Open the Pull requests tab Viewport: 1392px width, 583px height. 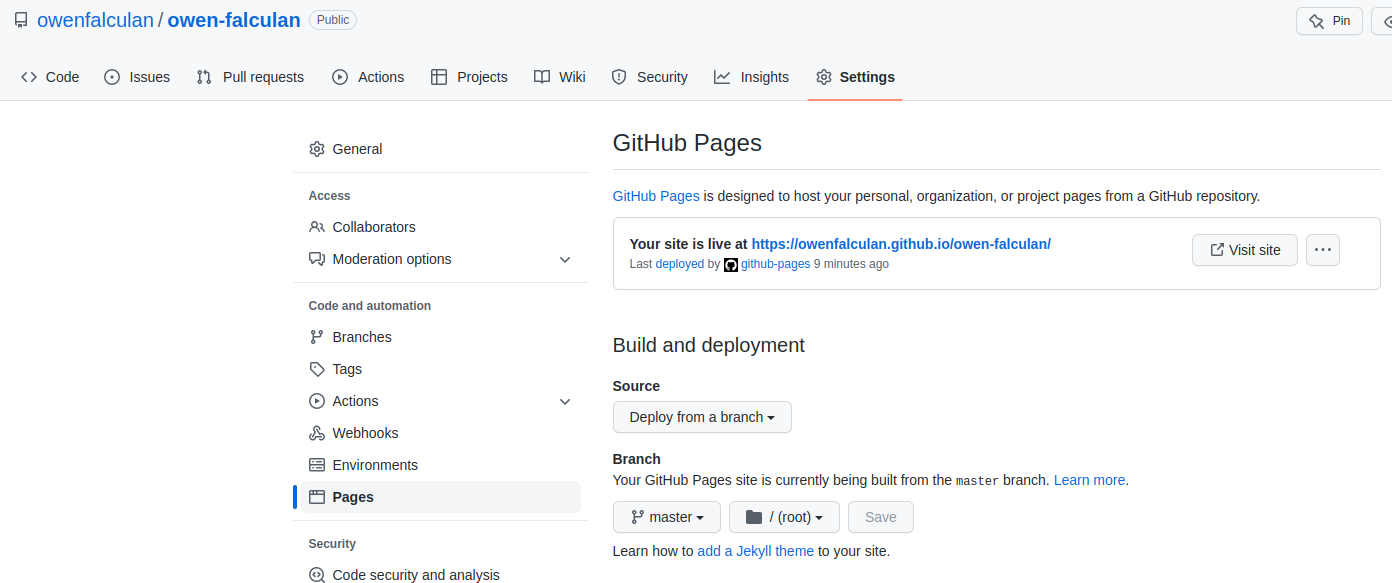click(x=250, y=77)
